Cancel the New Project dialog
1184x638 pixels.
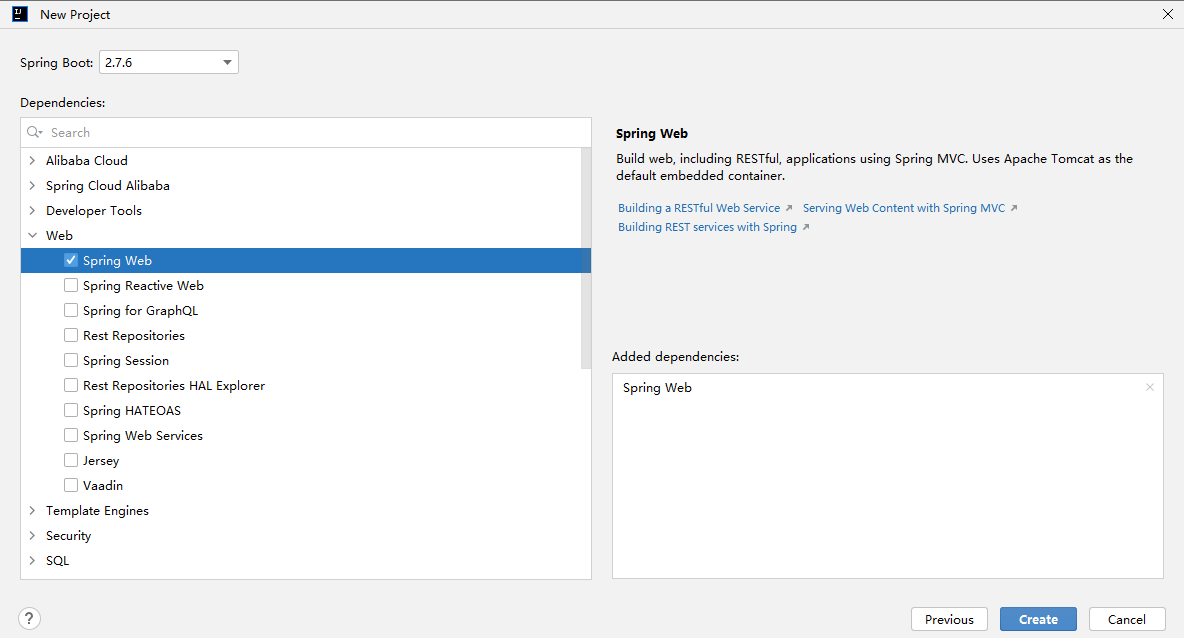click(x=1127, y=619)
